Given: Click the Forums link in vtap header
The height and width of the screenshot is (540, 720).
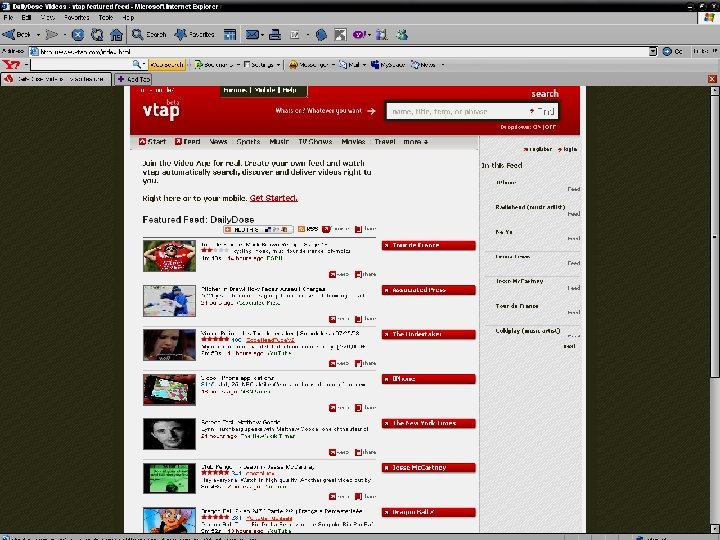Looking at the screenshot, I should point(235,90).
